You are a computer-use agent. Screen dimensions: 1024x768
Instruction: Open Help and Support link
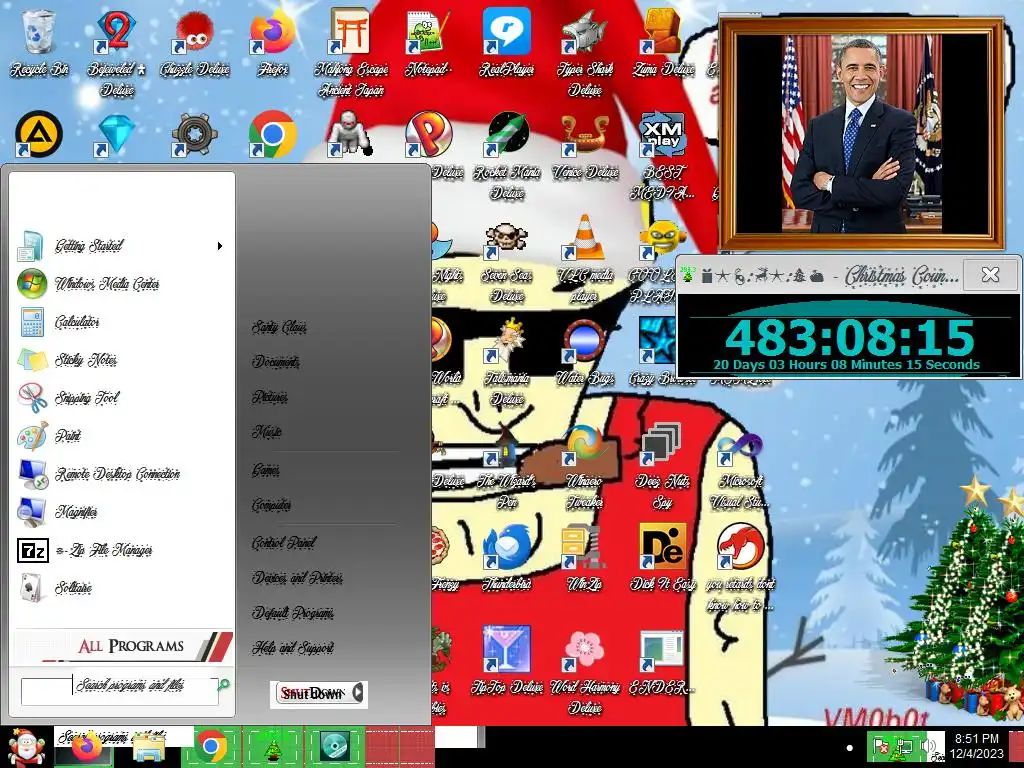[293, 648]
